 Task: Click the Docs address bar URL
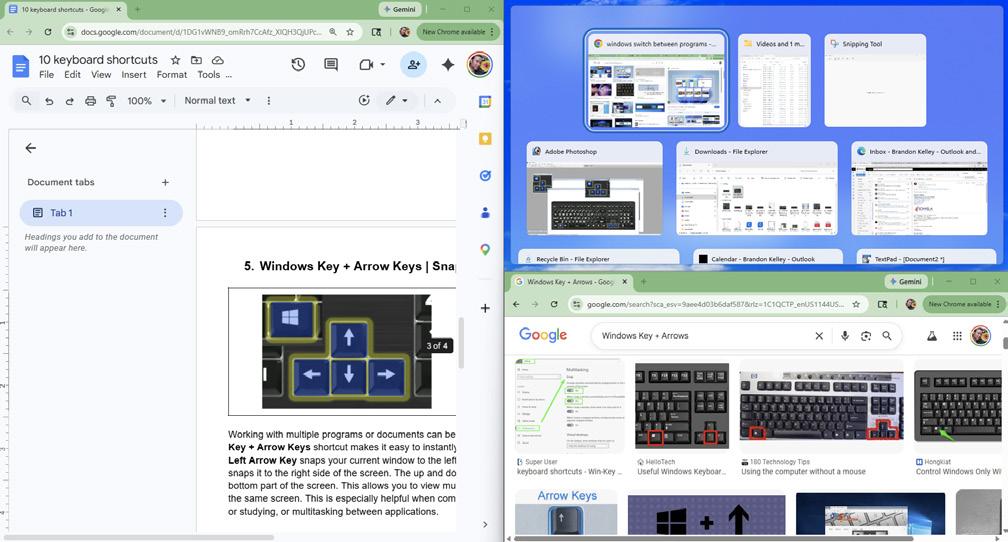[201, 32]
